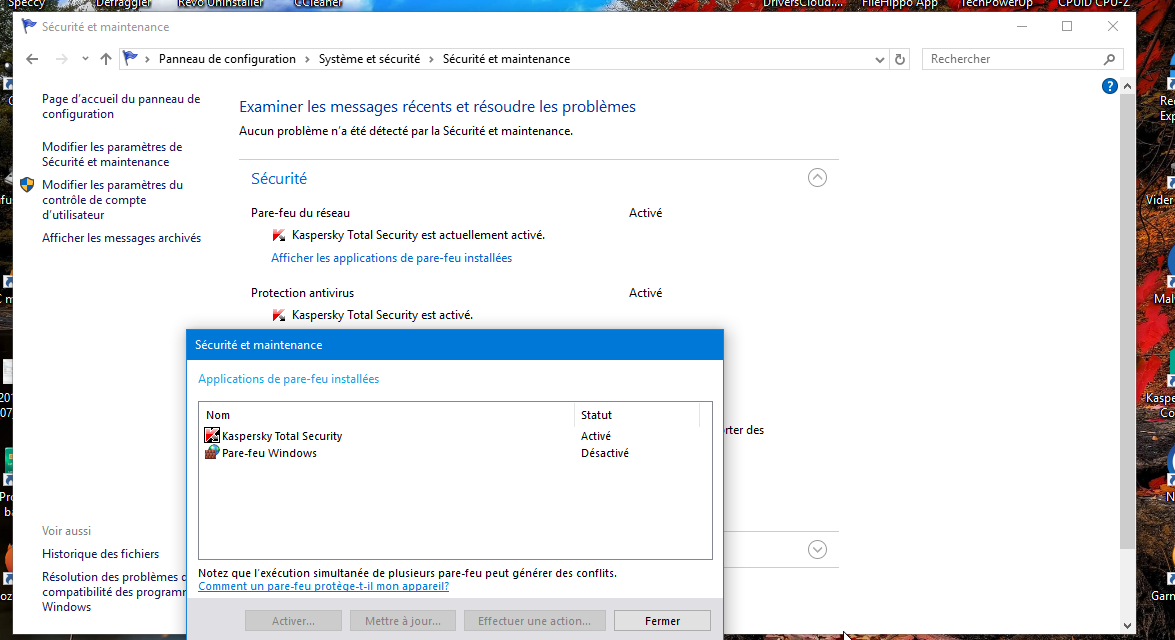Click the vertical scrollbar thumb

pos(1127,322)
